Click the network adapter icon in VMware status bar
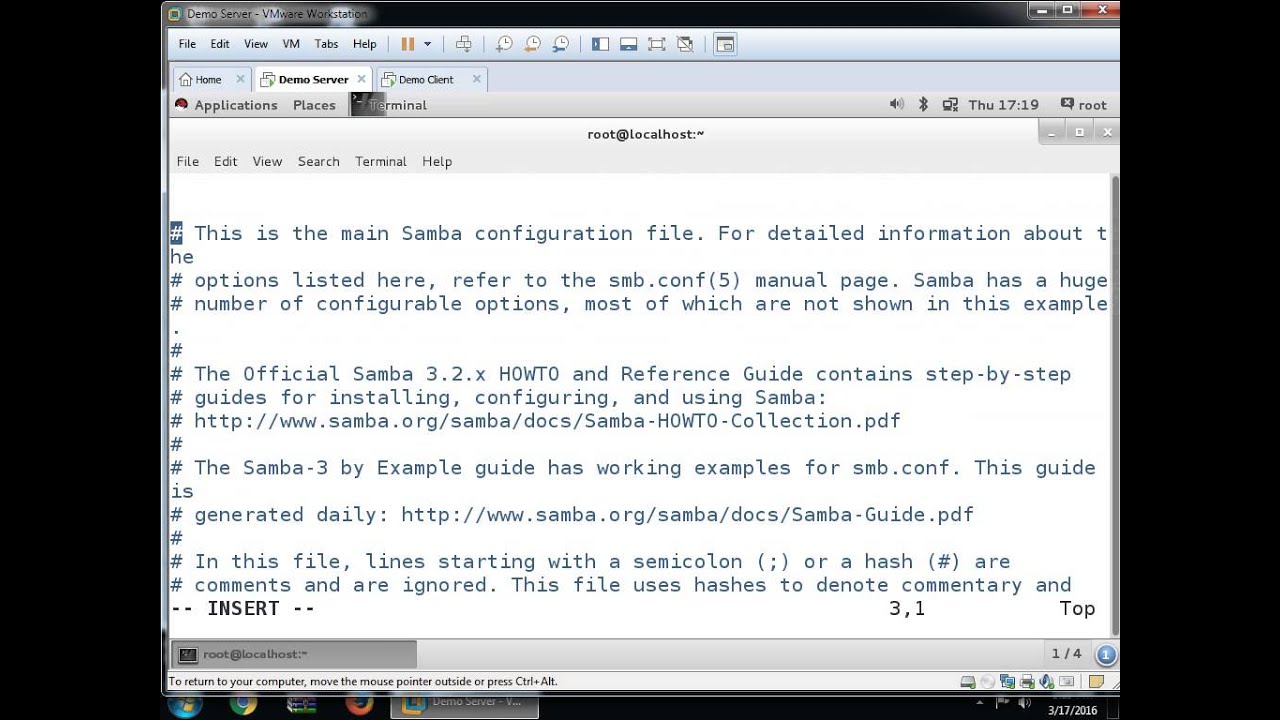This screenshot has width=1280, height=720. coord(1007,682)
